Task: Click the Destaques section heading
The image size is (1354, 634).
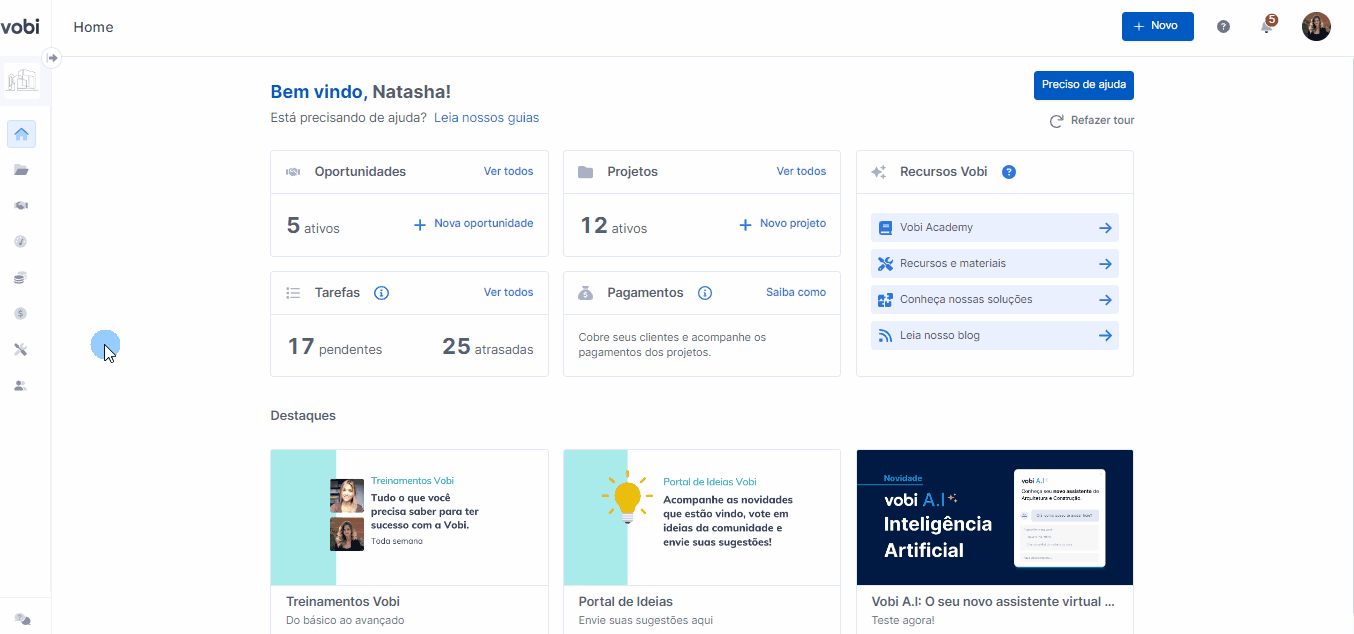Action: (303, 415)
